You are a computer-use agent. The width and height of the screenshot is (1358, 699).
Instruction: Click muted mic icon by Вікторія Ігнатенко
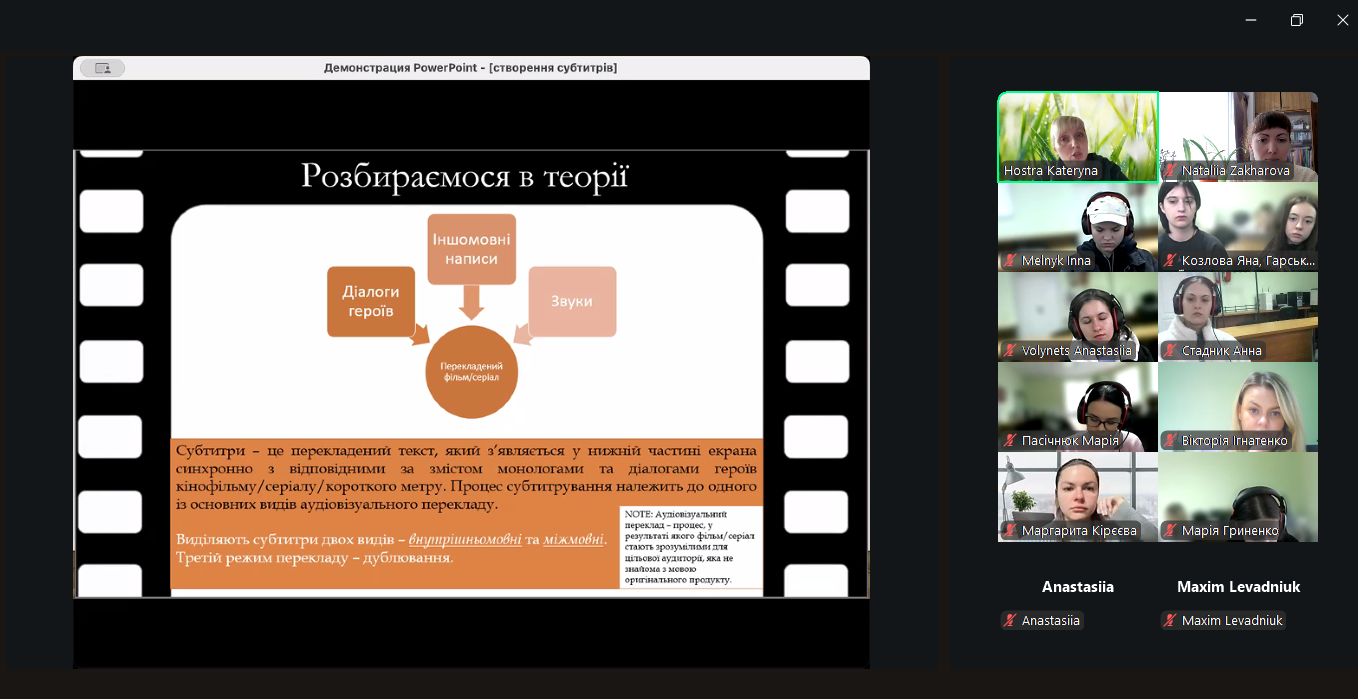point(1170,441)
